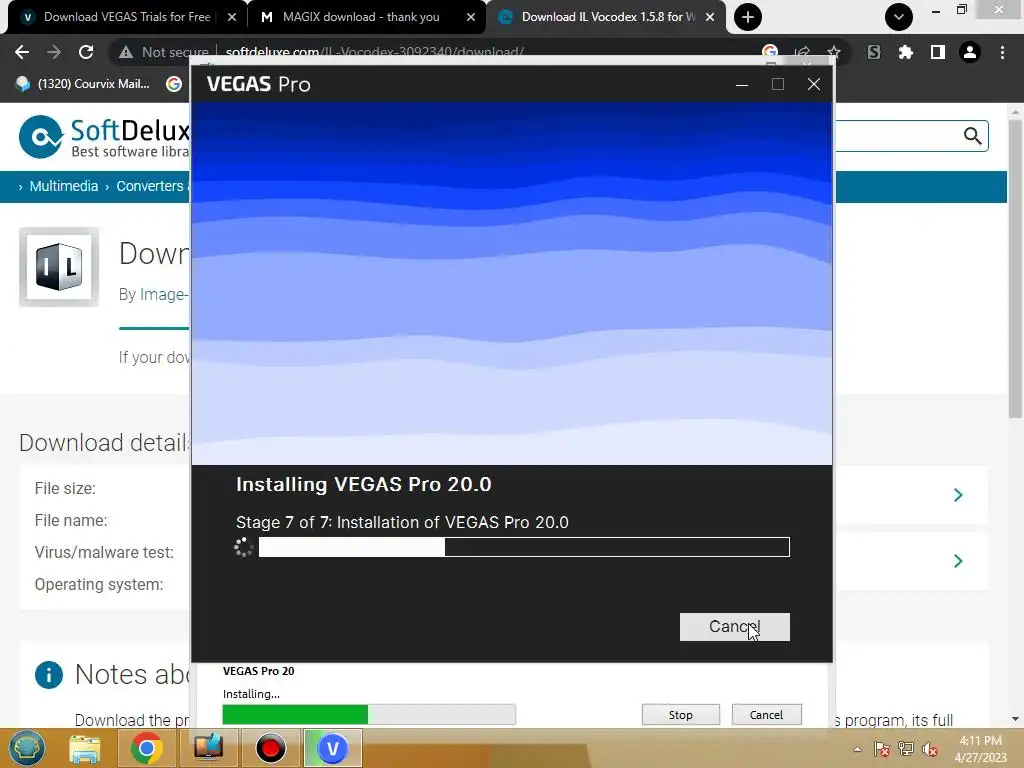
Task: Click the "Operating system:" label
Action: pyautogui.click(x=99, y=584)
